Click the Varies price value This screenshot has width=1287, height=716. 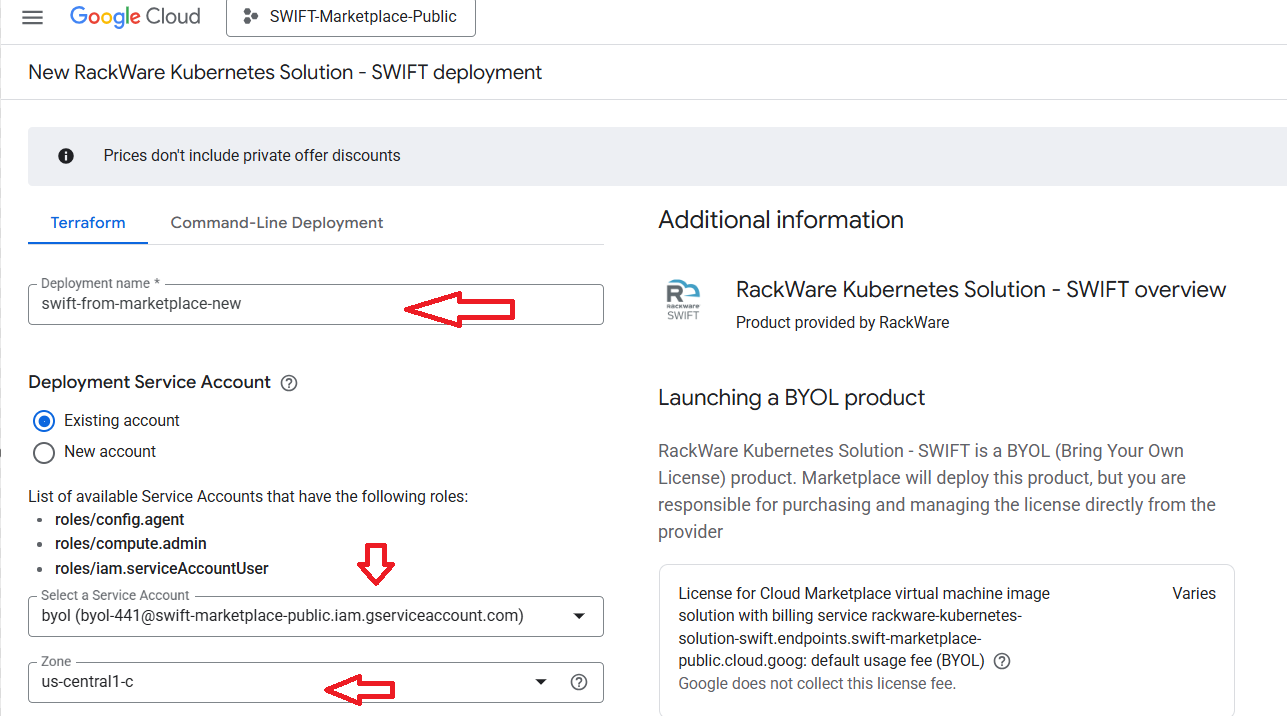point(1194,593)
